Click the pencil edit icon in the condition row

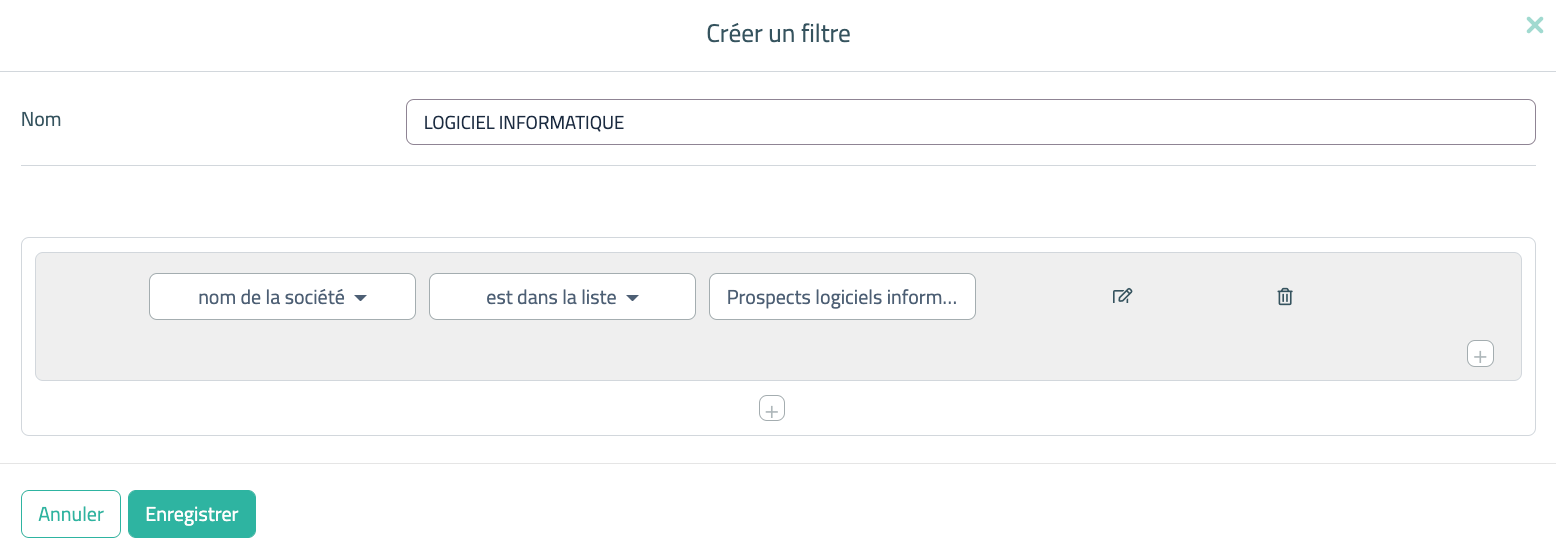click(x=1122, y=296)
